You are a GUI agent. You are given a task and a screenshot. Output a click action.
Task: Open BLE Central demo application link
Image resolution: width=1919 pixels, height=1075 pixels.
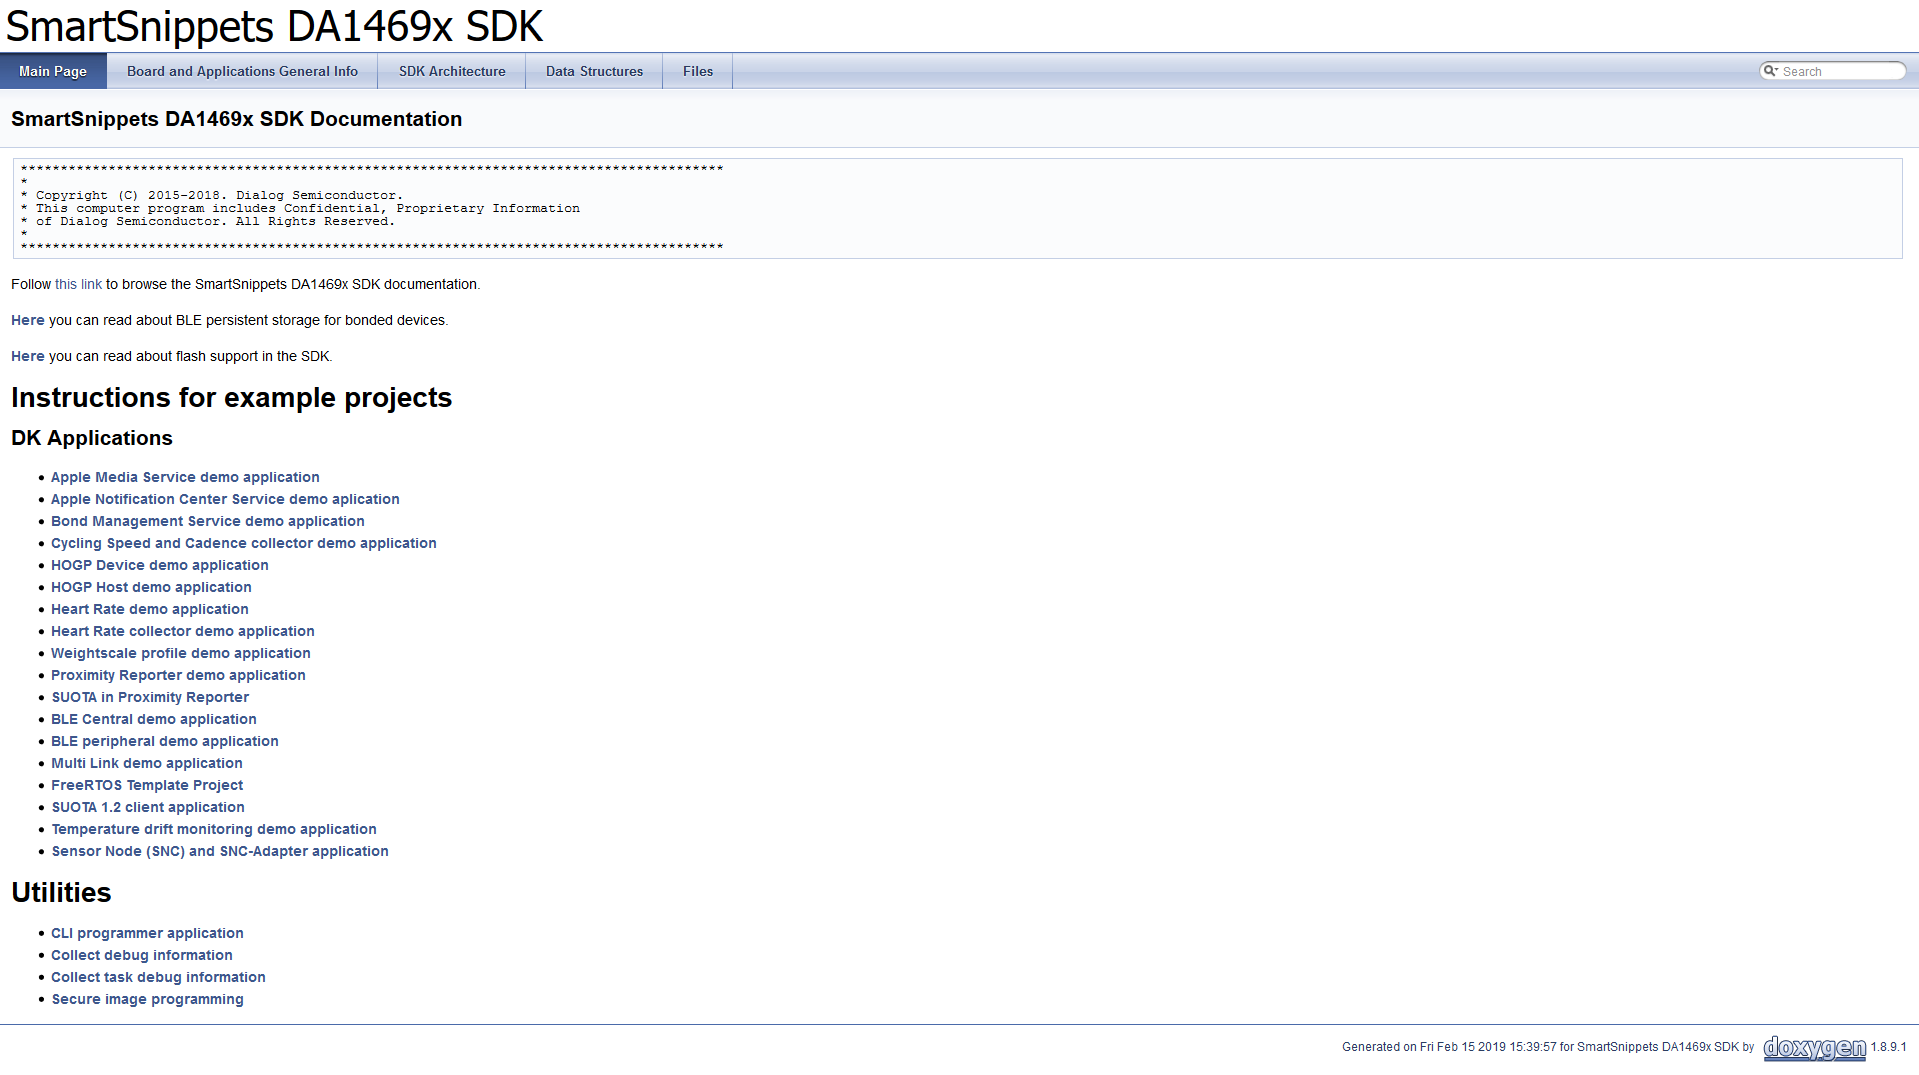click(154, 719)
